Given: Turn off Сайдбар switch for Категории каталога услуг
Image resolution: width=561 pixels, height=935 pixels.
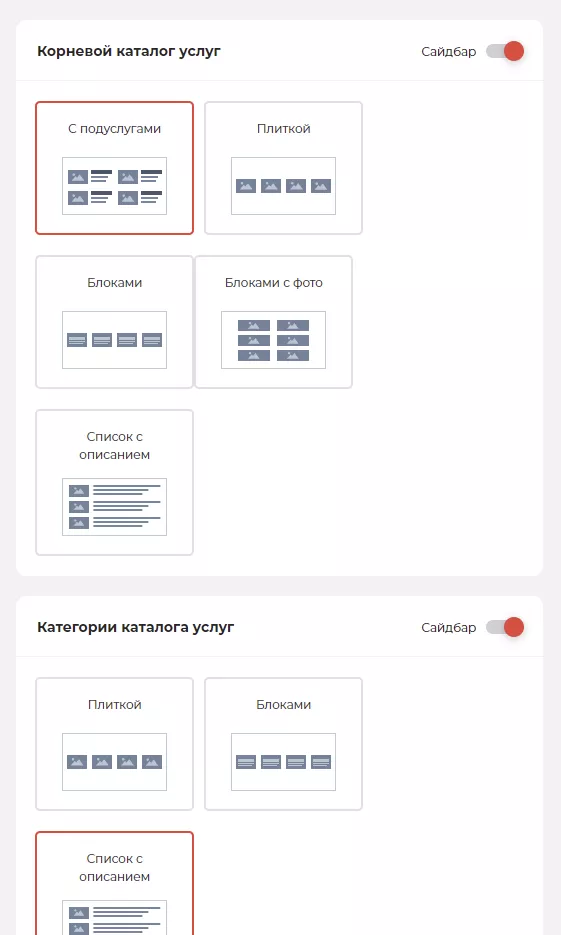Looking at the screenshot, I should click(505, 627).
